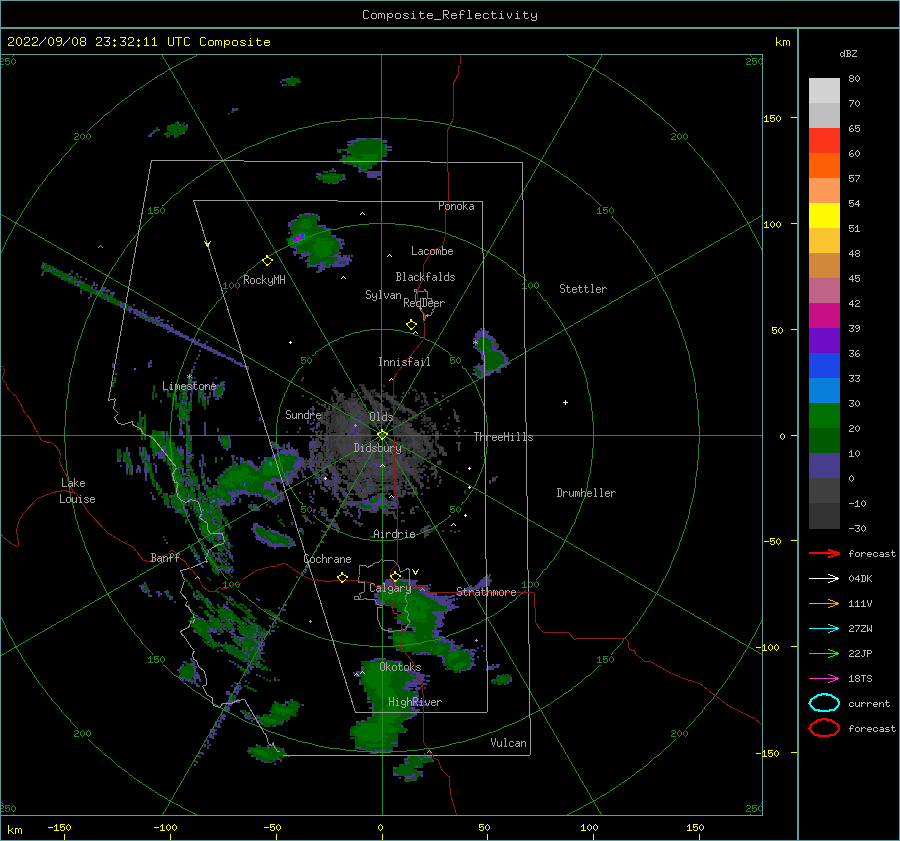Click the HighRiver label
The width and height of the screenshot is (900, 841).
pyautogui.click(x=415, y=702)
